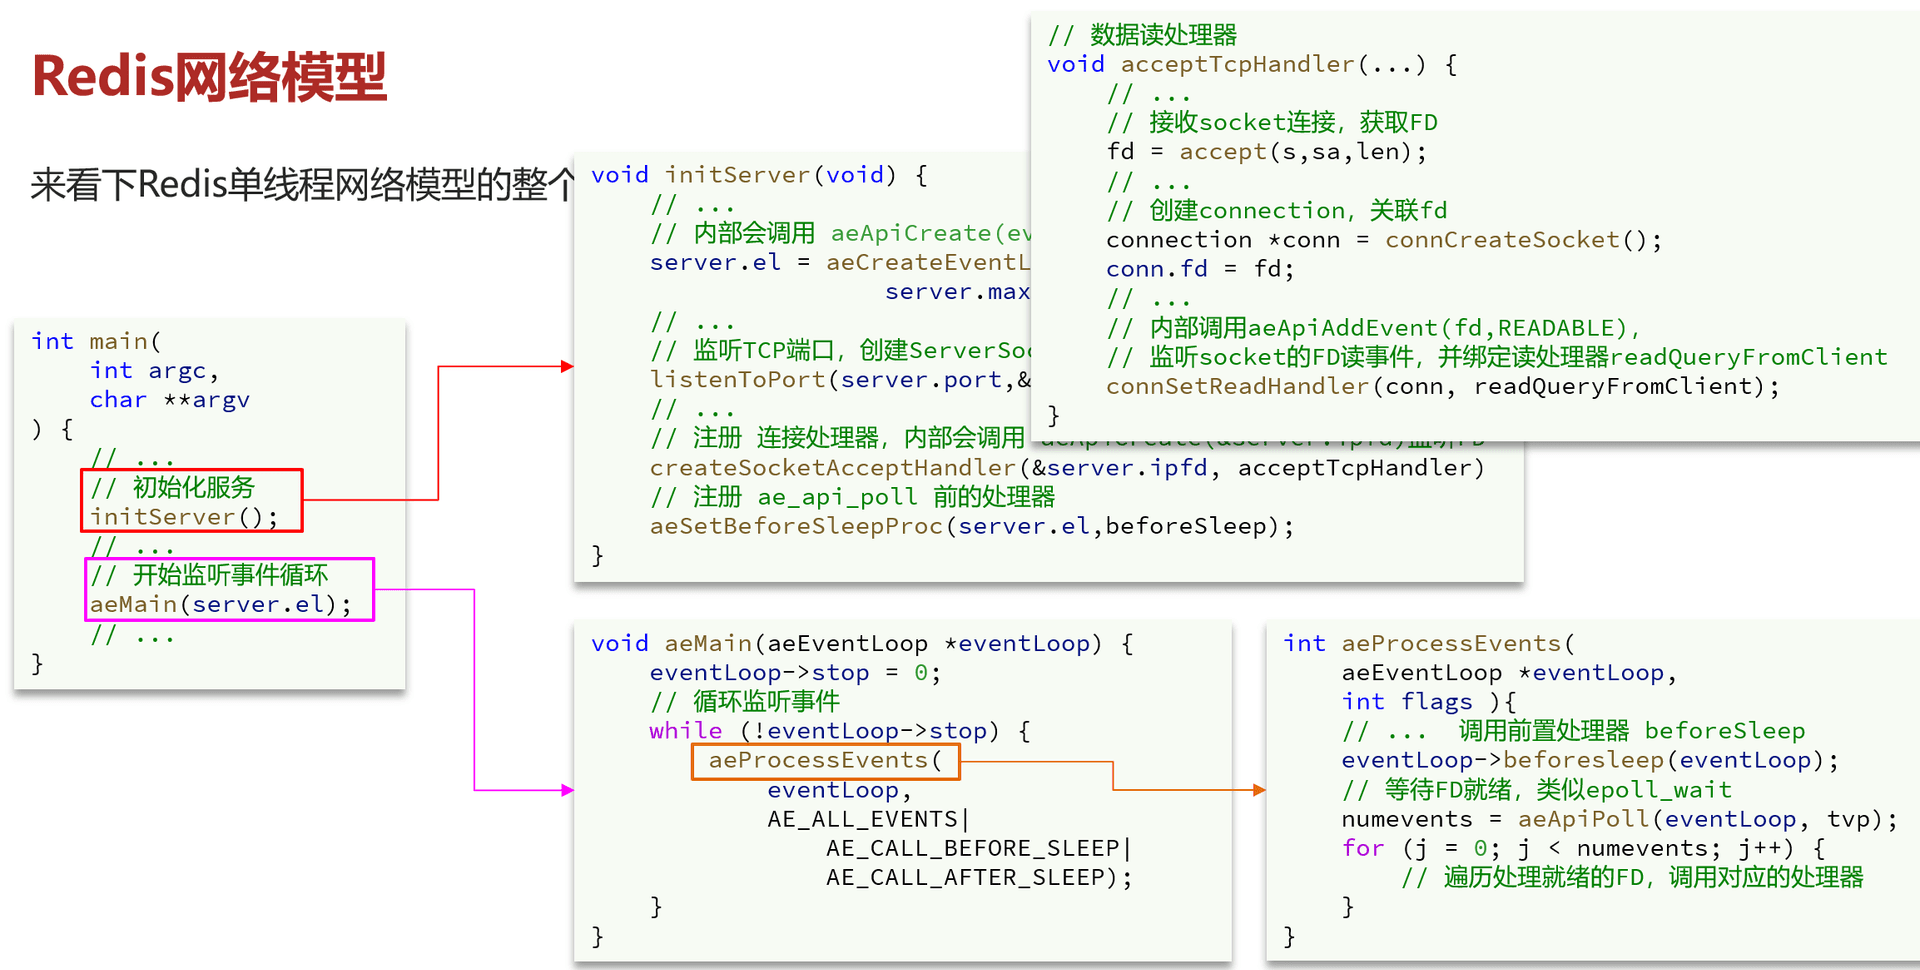Click the "int flags ){" parameter line
The height and width of the screenshot is (970, 1920).
tap(1429, 702)
